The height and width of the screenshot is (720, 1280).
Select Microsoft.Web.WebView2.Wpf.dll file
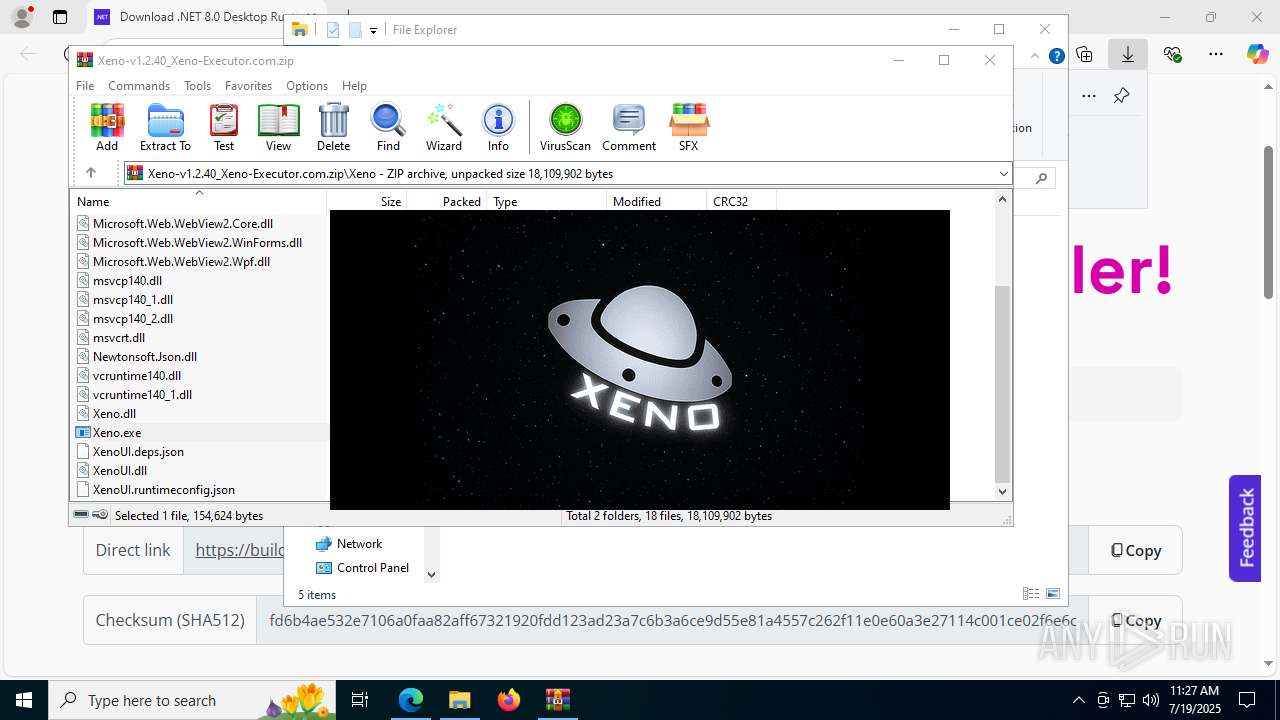(x=181, y=262)
